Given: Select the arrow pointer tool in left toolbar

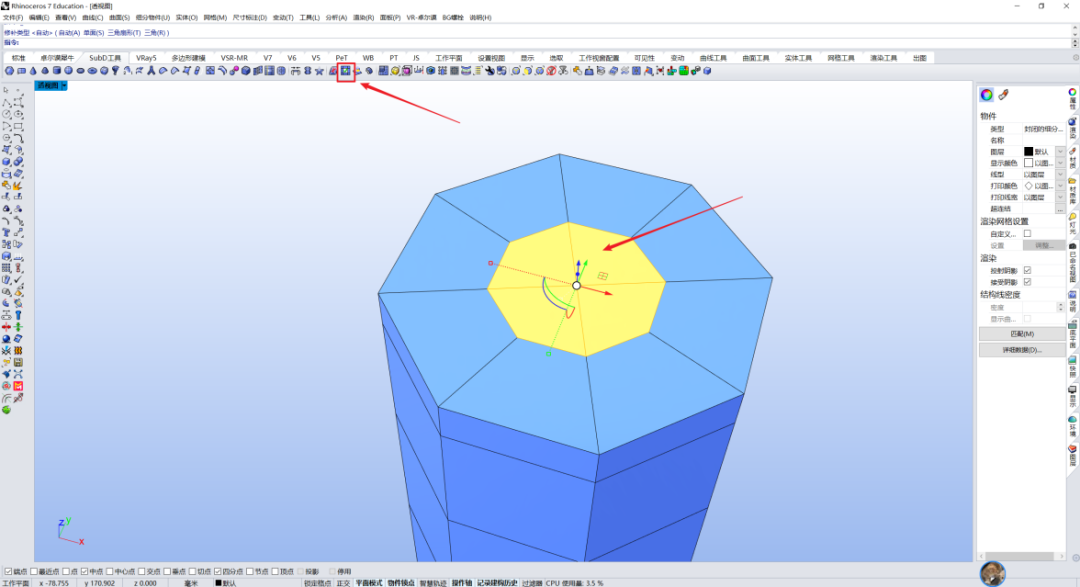Looking at the screenshot, I should [x=6, y=90].
